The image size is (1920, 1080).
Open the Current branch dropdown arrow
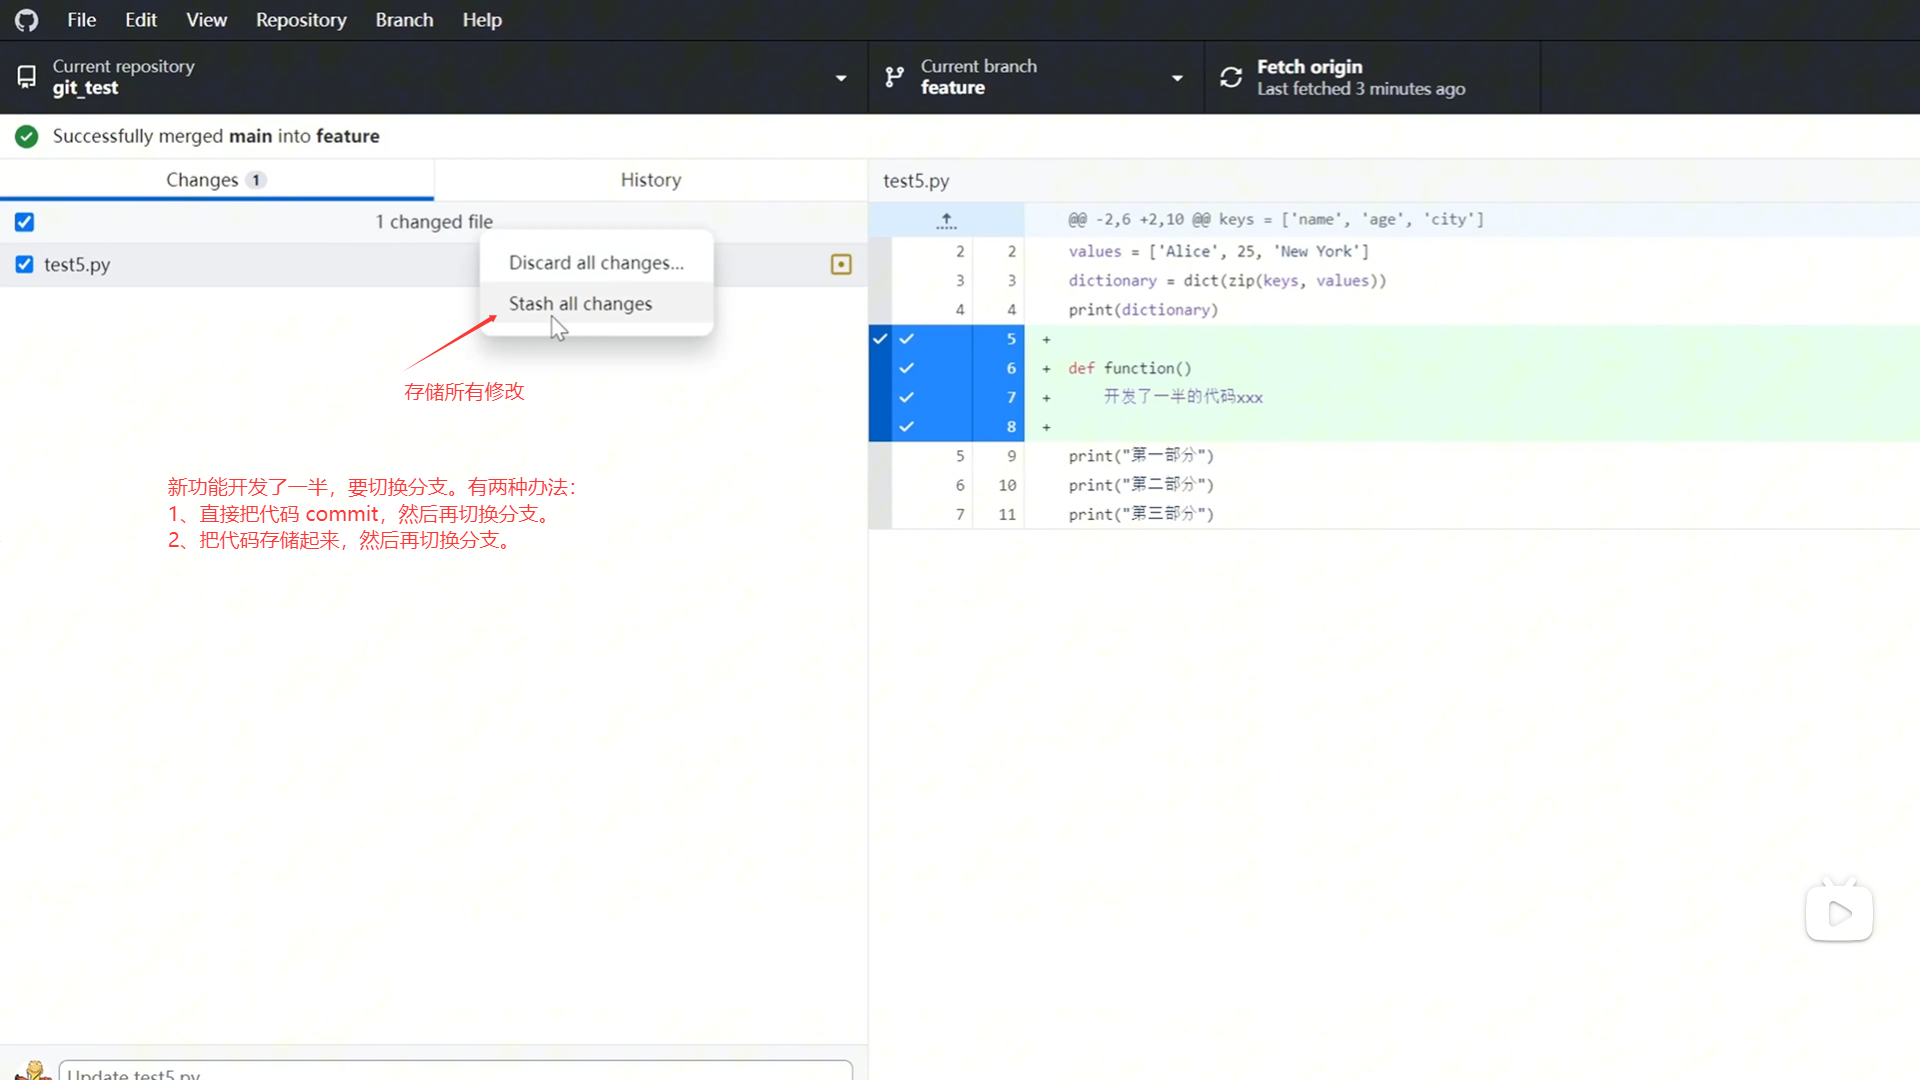tap(1177, 78)
